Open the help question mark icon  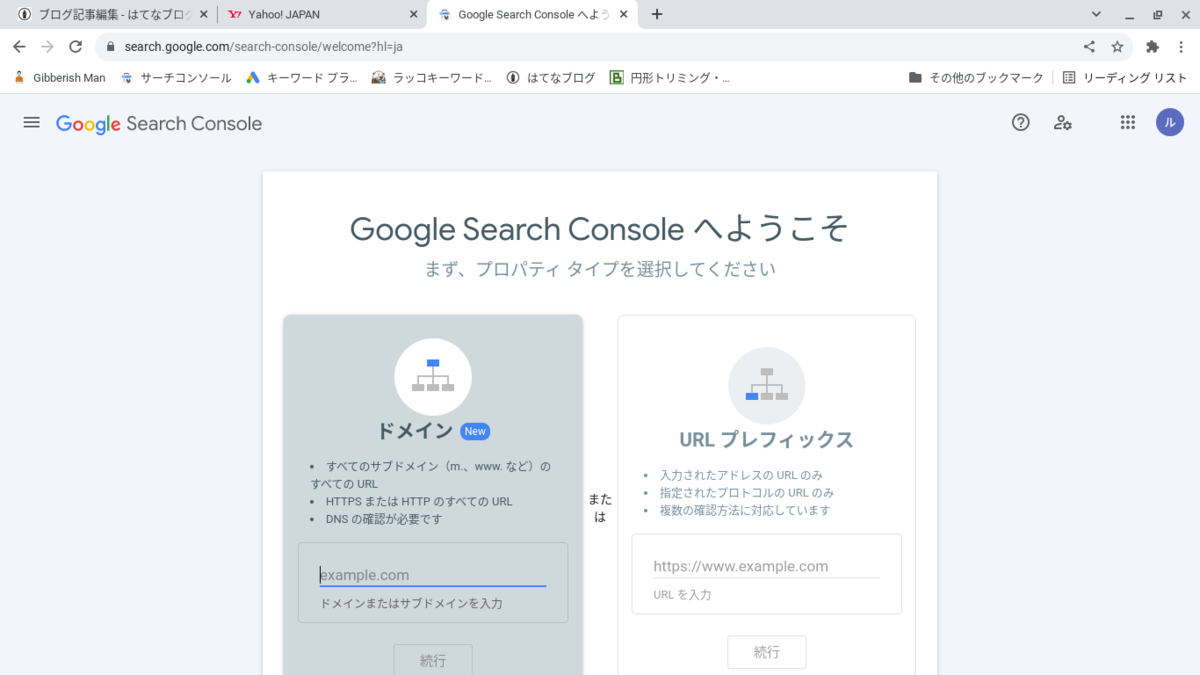pos(1020,122)
